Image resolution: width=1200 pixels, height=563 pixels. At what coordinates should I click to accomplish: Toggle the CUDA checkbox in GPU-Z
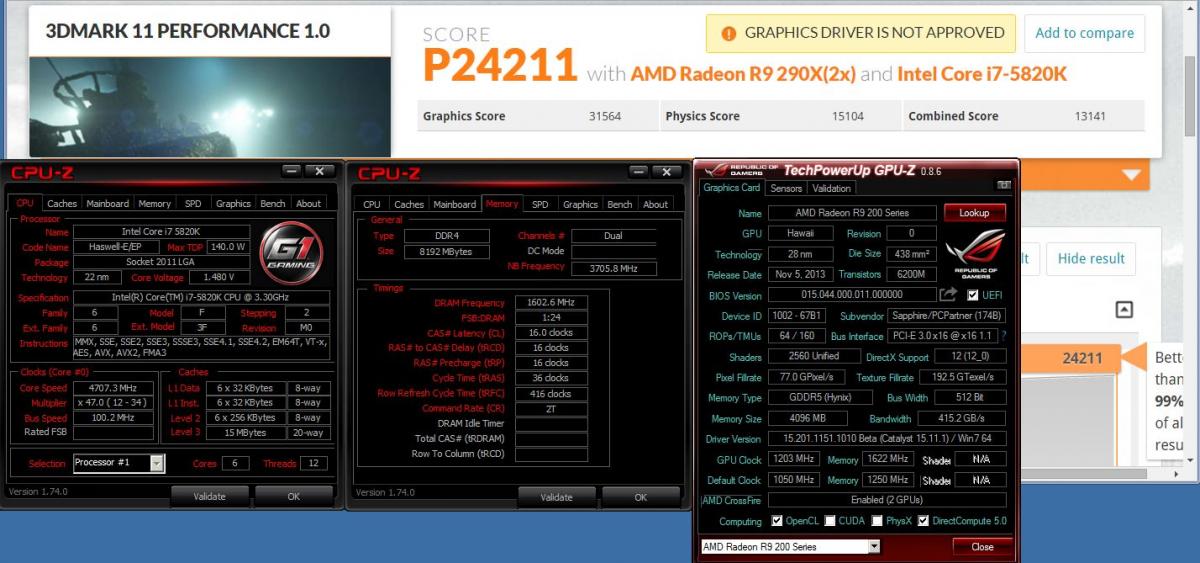point(829,521)
